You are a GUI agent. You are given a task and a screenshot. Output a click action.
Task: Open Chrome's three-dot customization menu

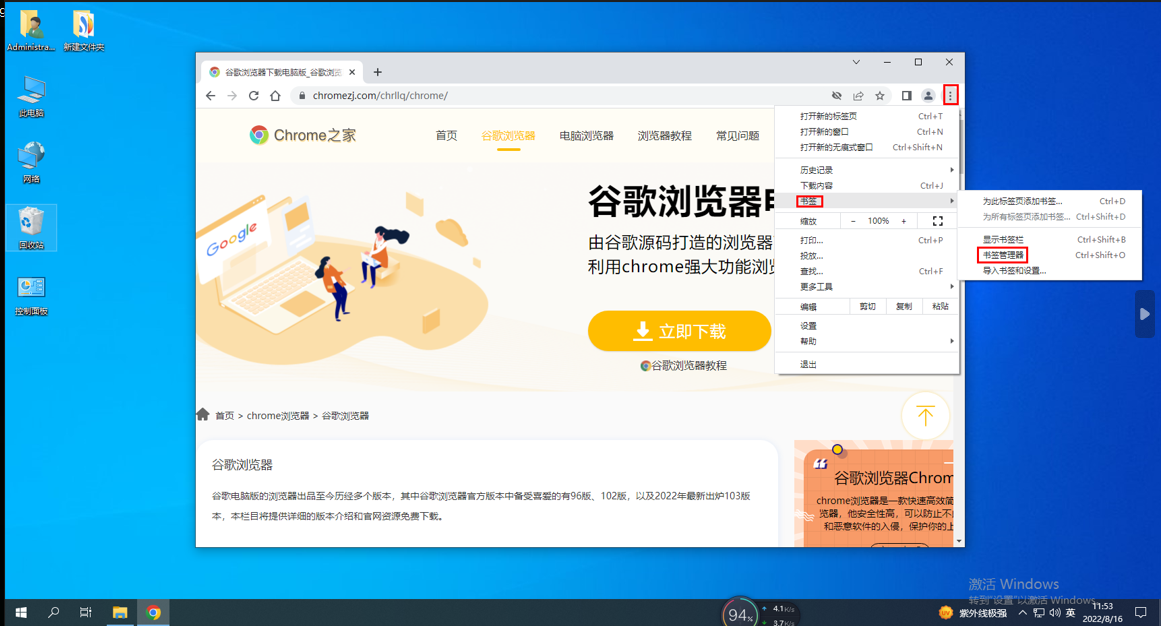point(950,95)
